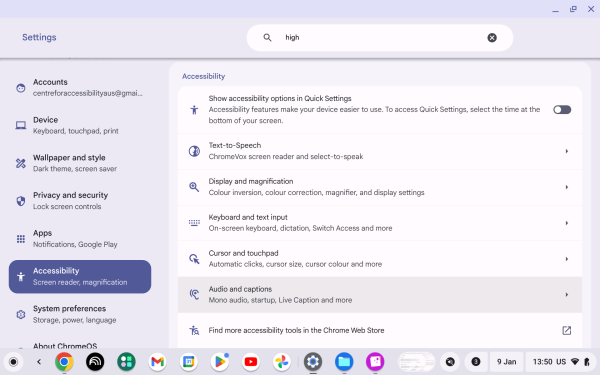Click the Settings gear on the shelf
The image size is (600, 375).
click(313, 362)
